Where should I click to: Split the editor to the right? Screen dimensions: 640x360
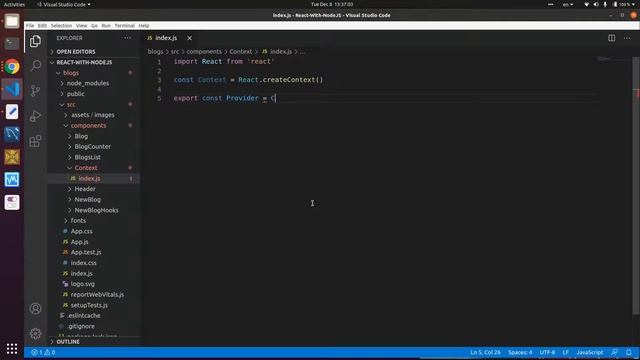click(x=611, y=38)
